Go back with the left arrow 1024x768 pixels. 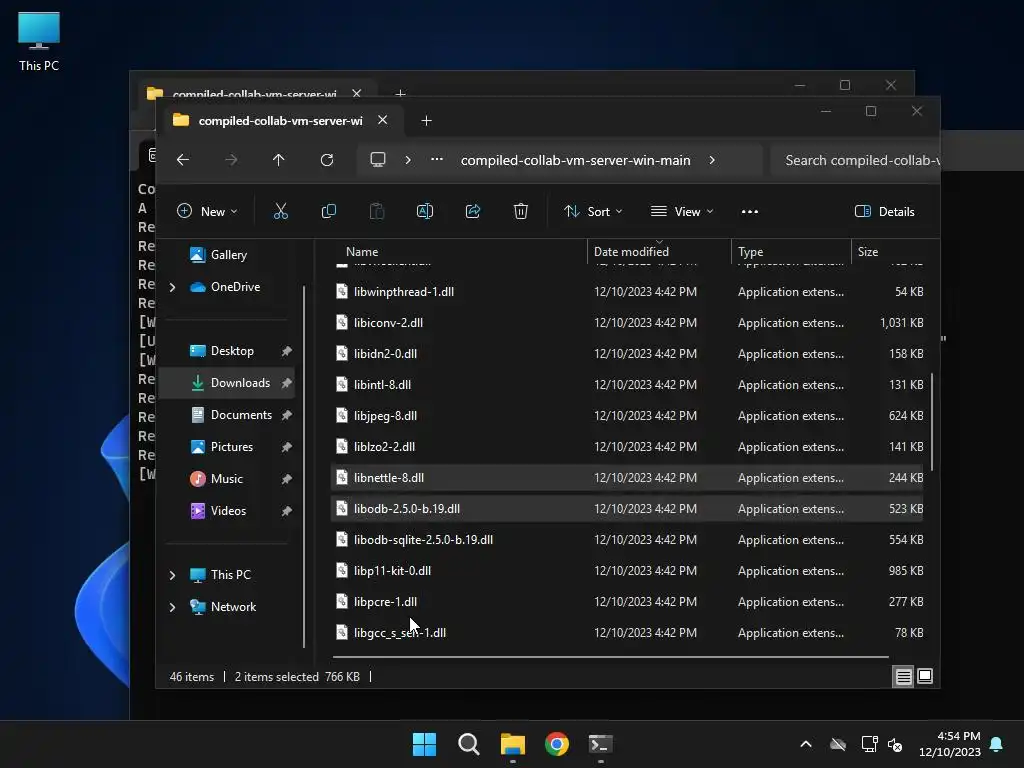pos(183,160)
